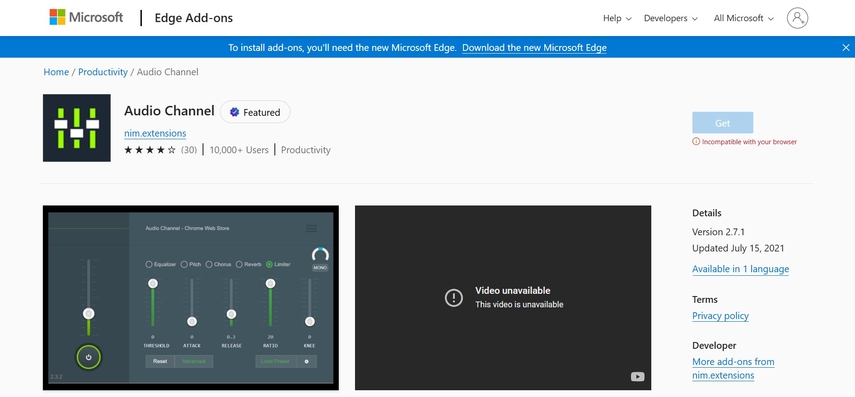Click the Audio Channel extension icon
The width and height of the screenshot is (855, 397).
(77, 128)
